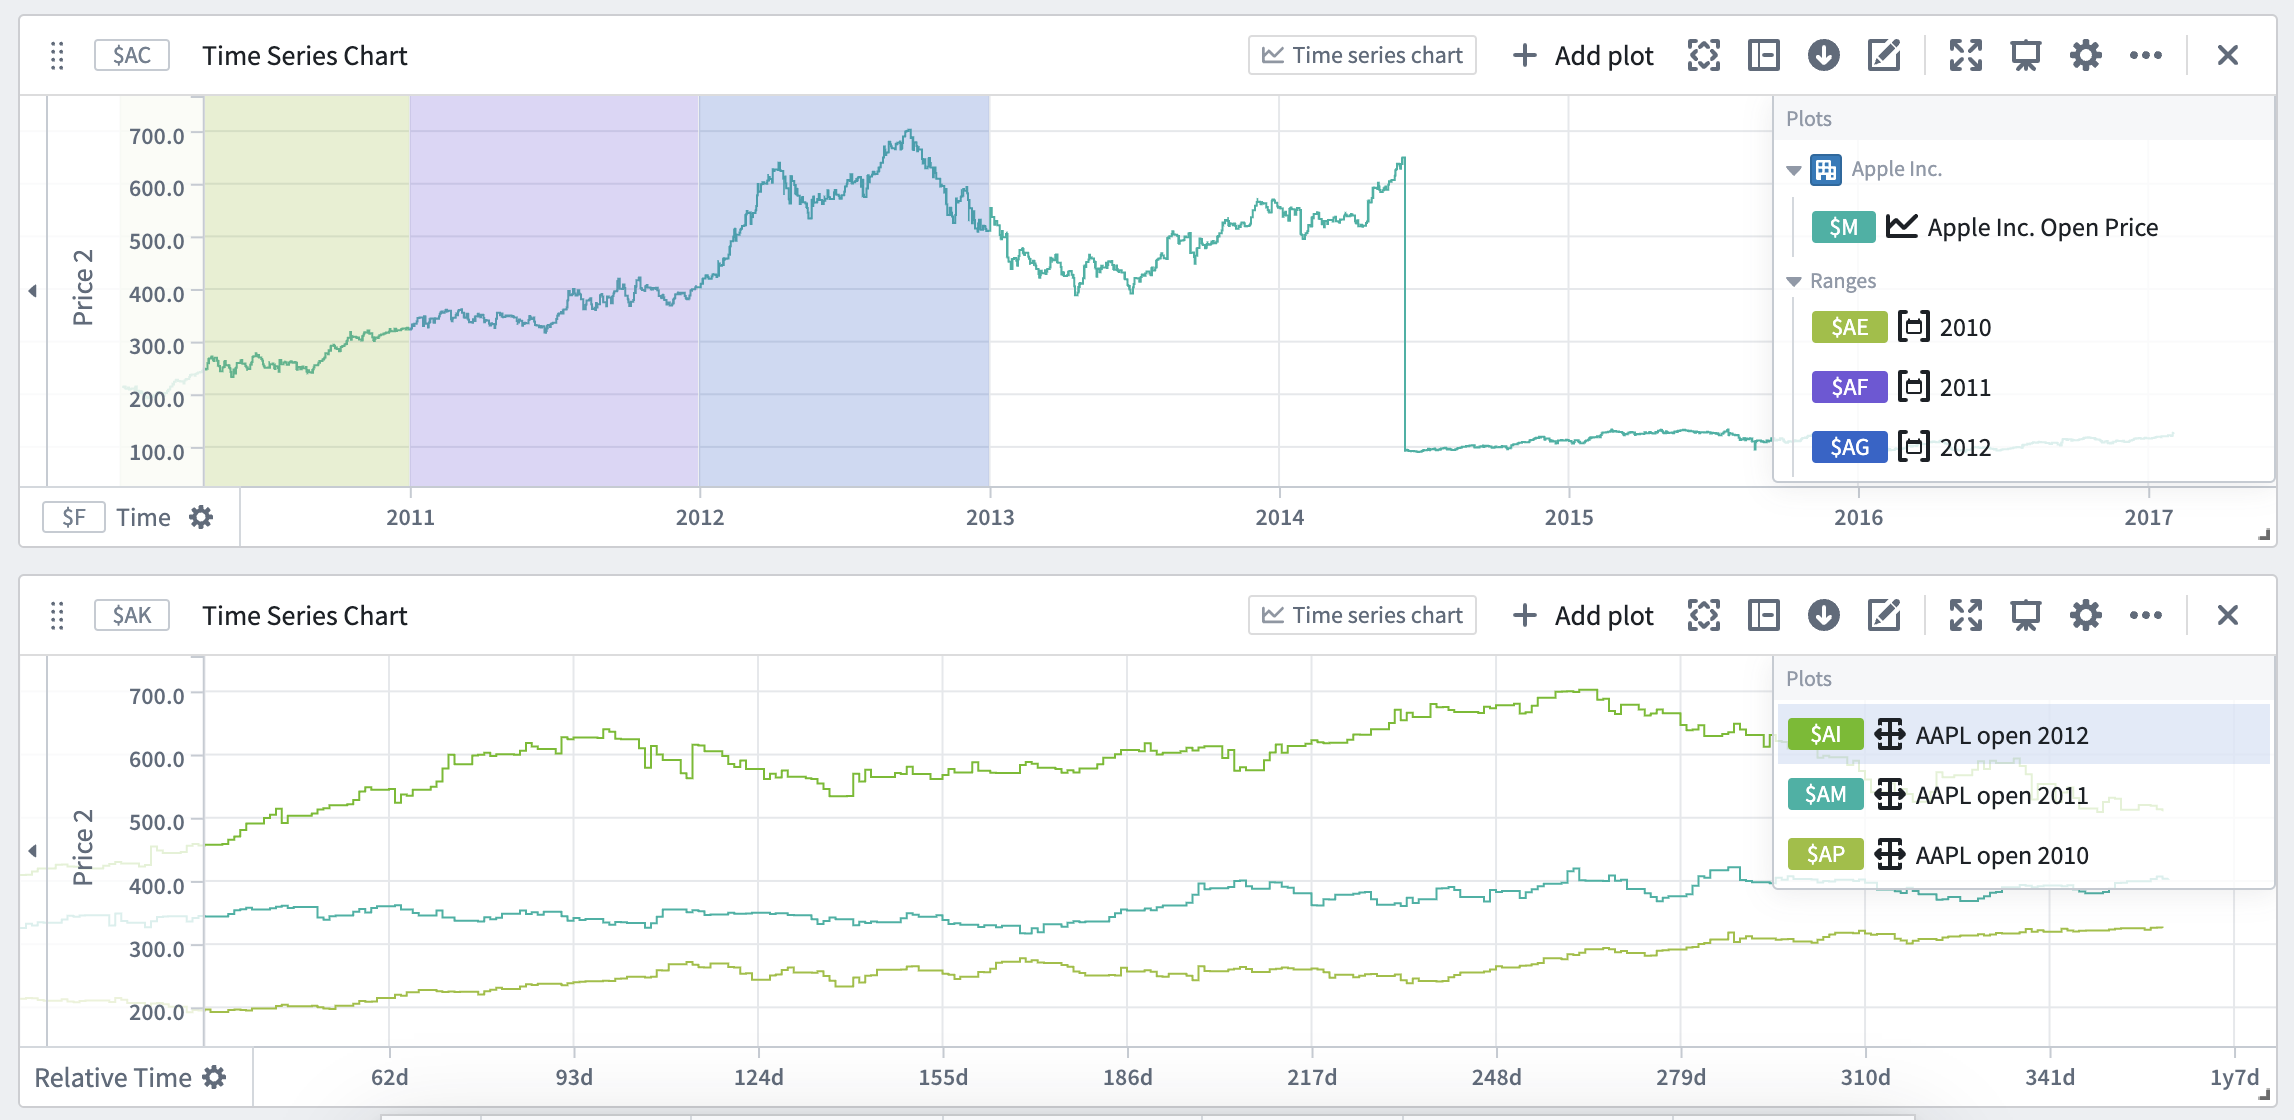Close the $AK Time Series Chart
The image size is (2294, 1120).
pos(2228,616)
